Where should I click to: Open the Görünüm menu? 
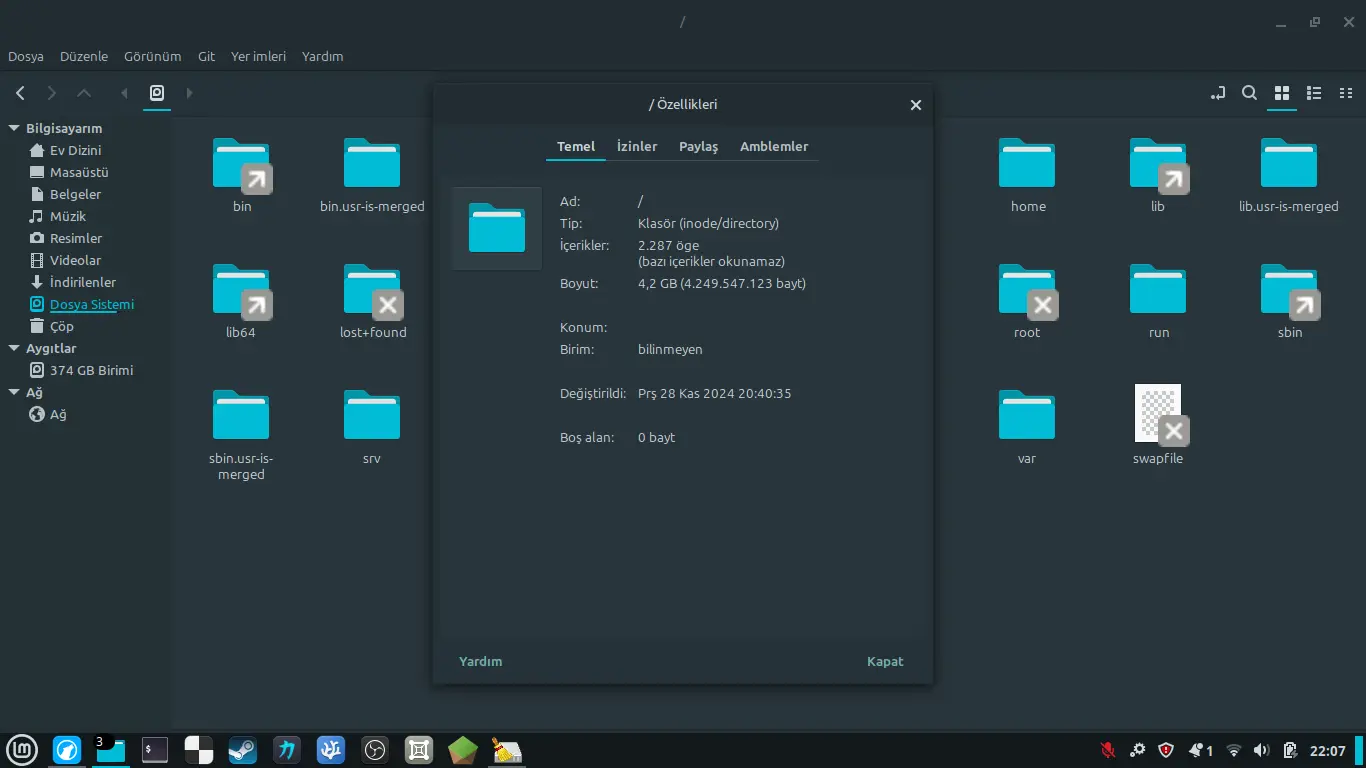coord(152,56)
